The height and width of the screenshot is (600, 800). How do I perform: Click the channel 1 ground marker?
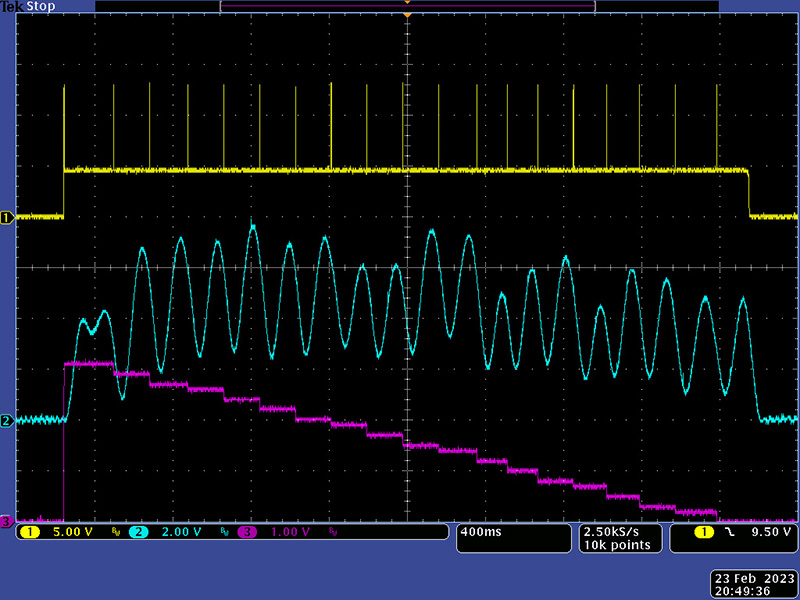point(6,217)
